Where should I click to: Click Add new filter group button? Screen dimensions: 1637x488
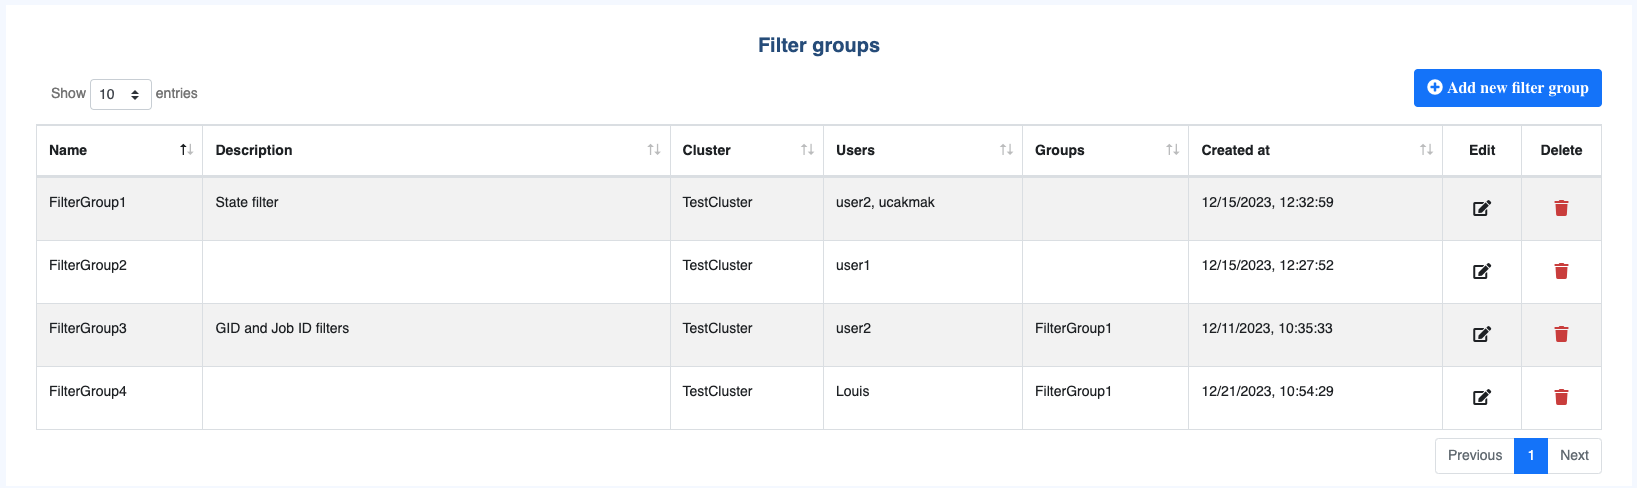[x=1507, y=88]
